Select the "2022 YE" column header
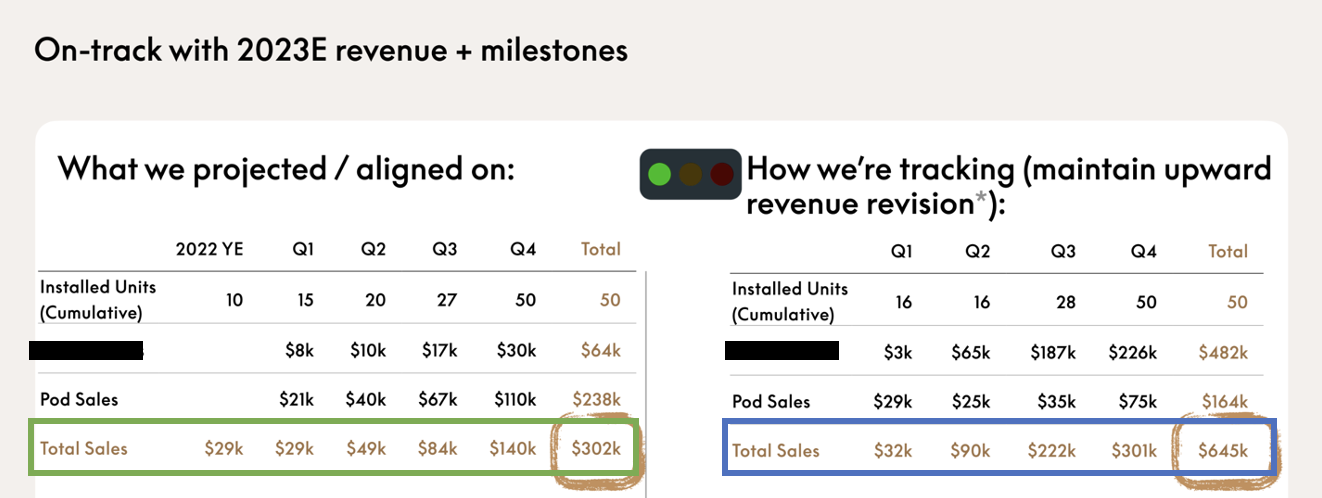This screenshot has height=498, width=1322. (208, 249)
